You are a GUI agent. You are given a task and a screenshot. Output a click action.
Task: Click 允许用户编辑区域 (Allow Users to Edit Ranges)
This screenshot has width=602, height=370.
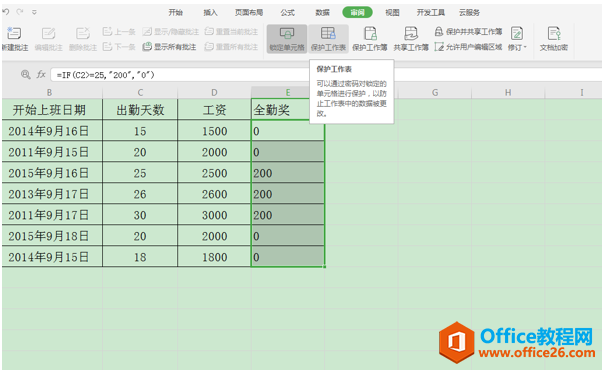click(468, 47)
